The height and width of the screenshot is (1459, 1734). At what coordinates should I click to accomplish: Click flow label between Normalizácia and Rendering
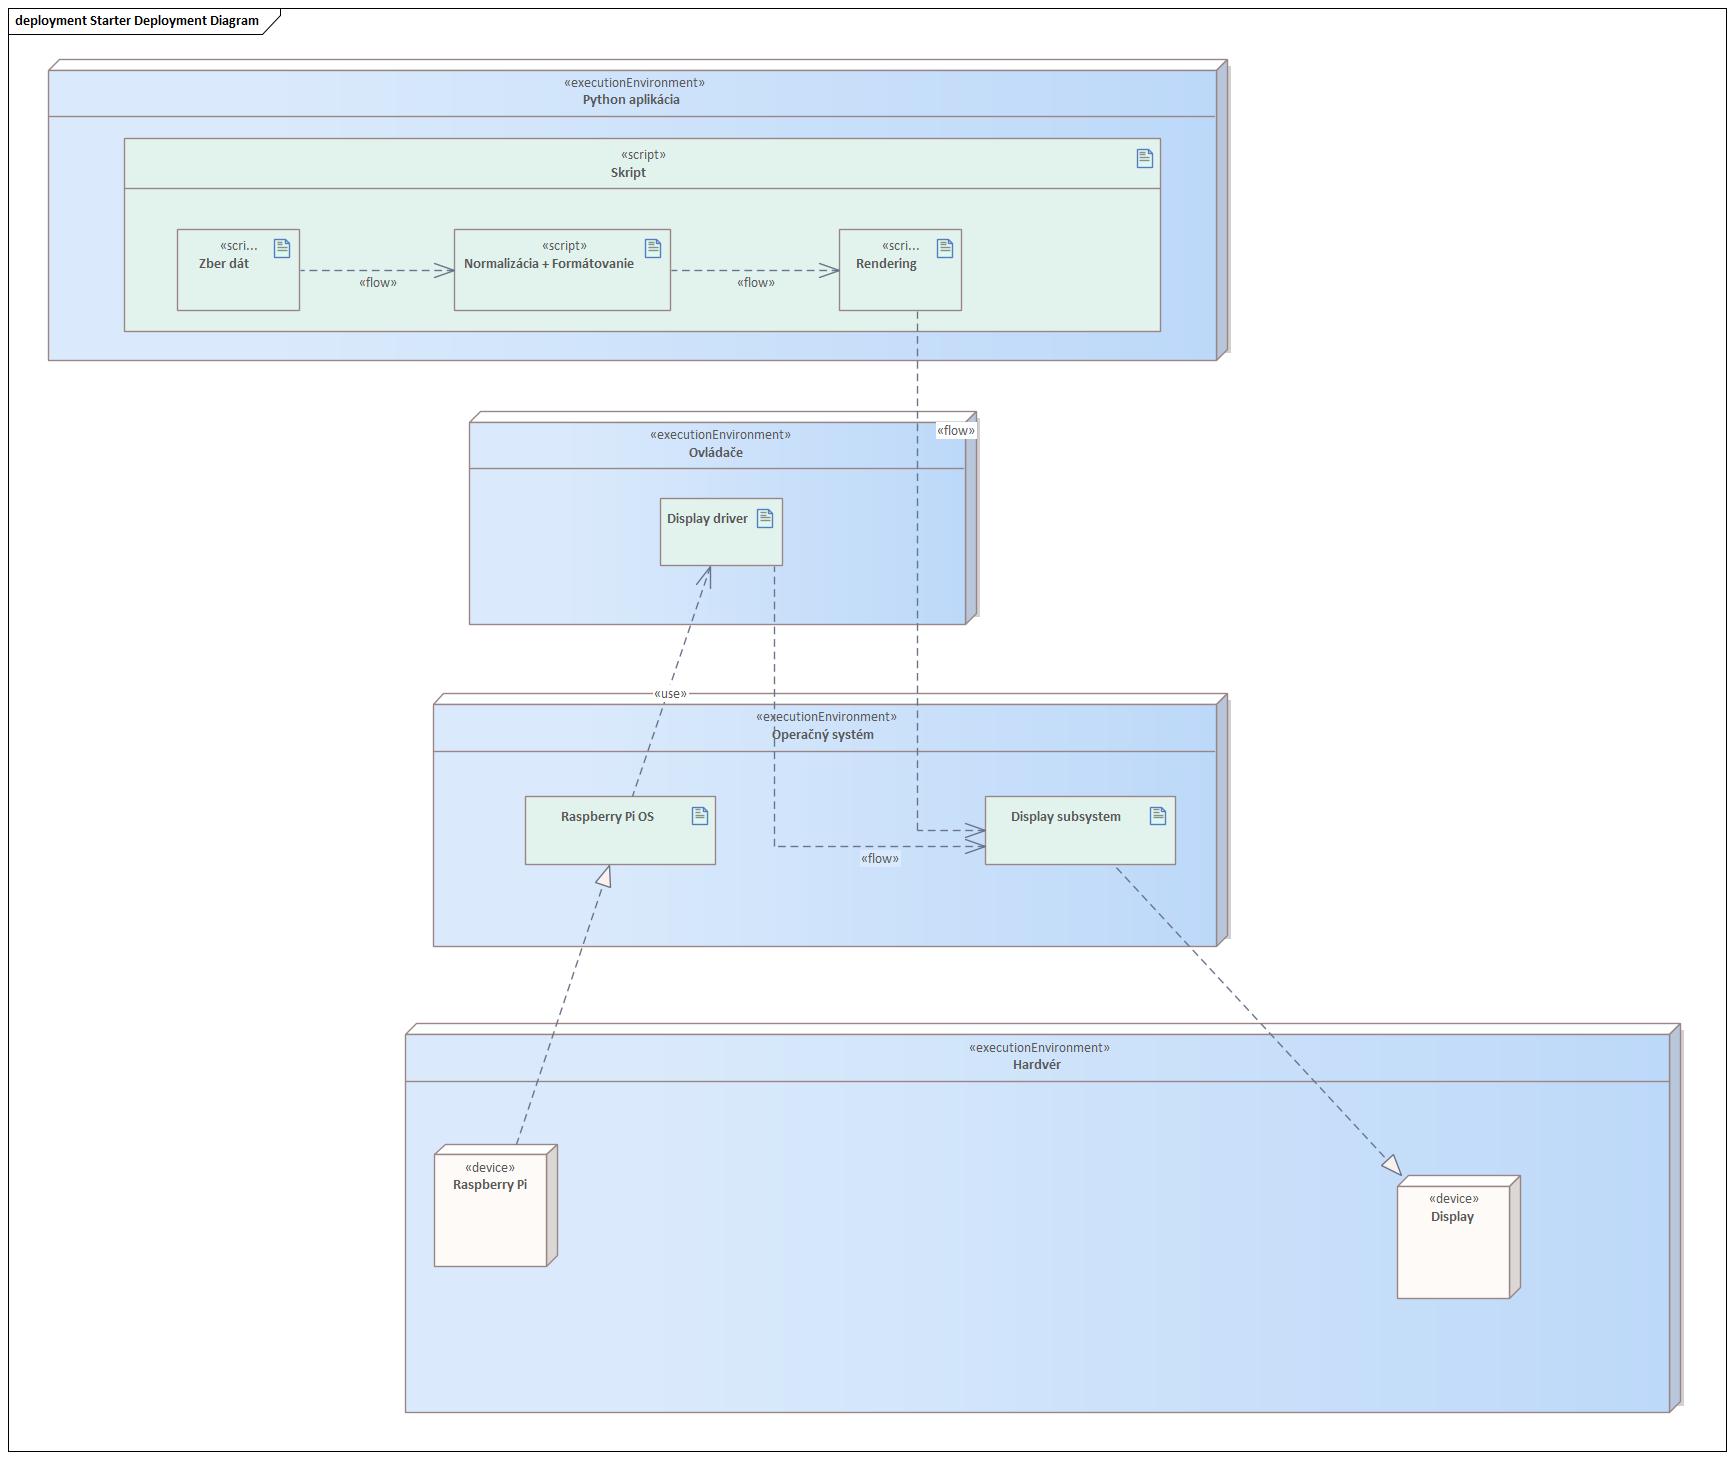[x=756, y=283]
